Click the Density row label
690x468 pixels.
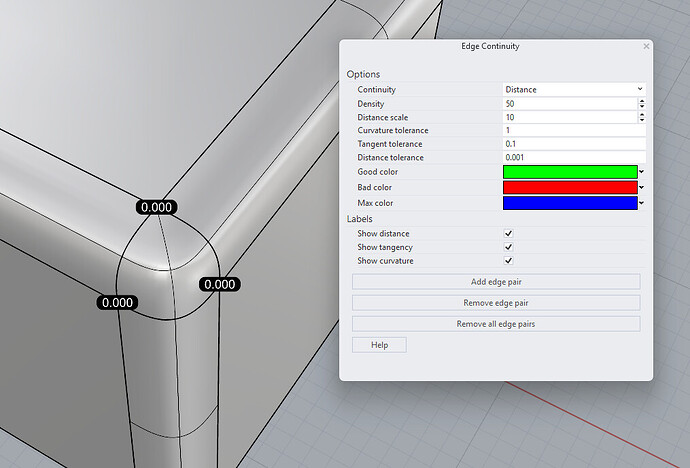point(371,104)
